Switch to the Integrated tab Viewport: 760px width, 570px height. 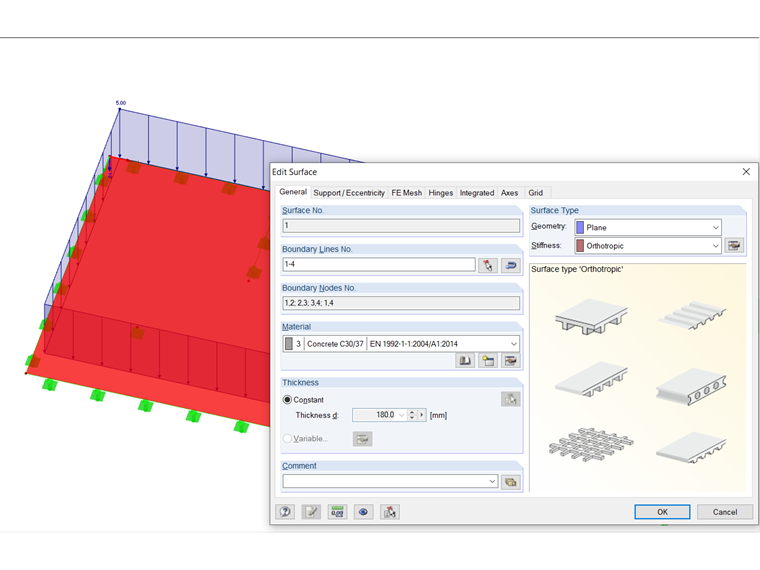pos(477,193)
